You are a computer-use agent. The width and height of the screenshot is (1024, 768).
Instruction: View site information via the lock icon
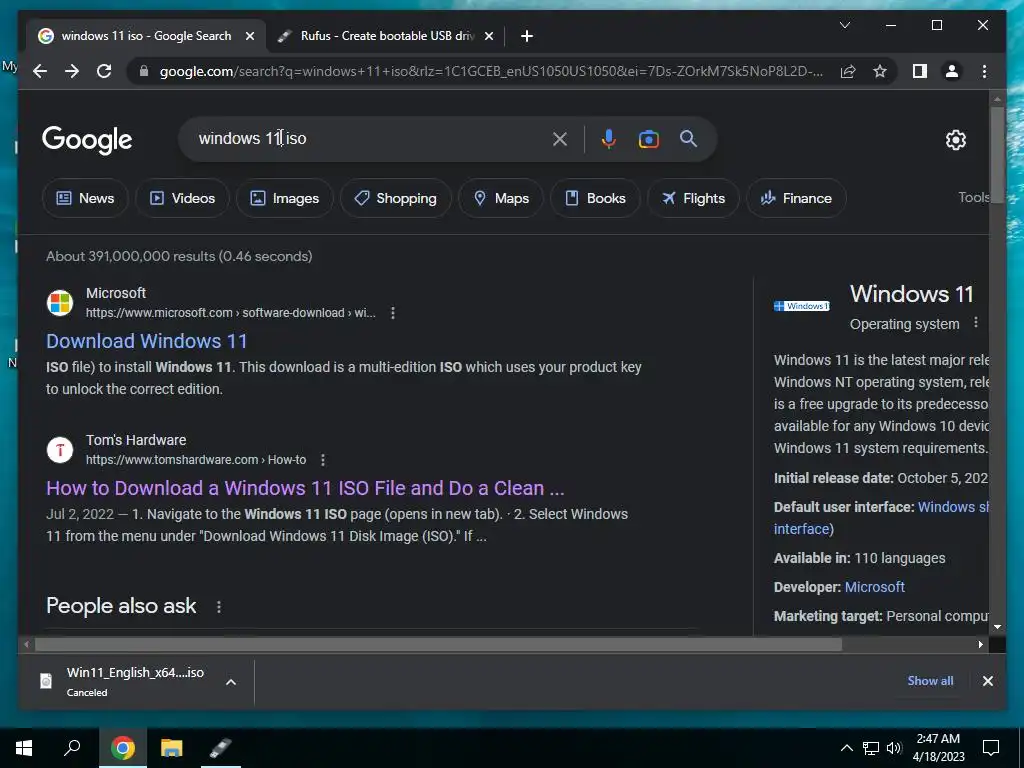point(144,71)
